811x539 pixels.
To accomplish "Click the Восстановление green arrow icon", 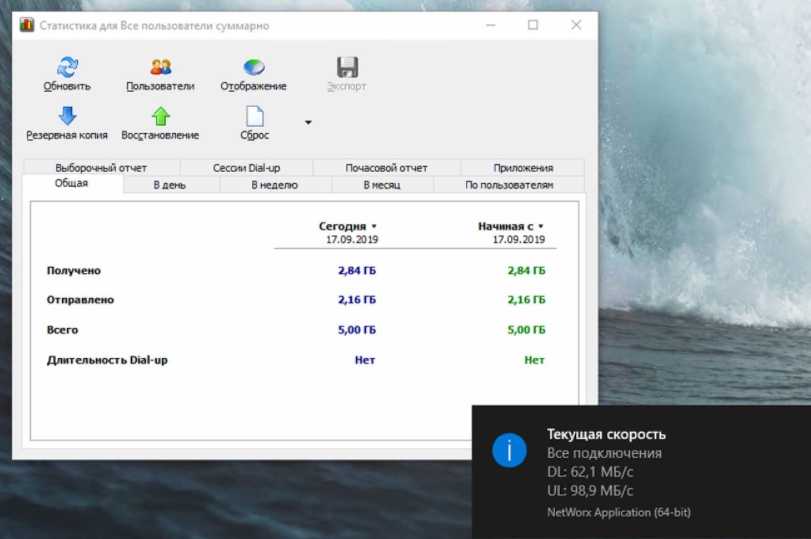I will pyautogui.click(x=160, y=116).
